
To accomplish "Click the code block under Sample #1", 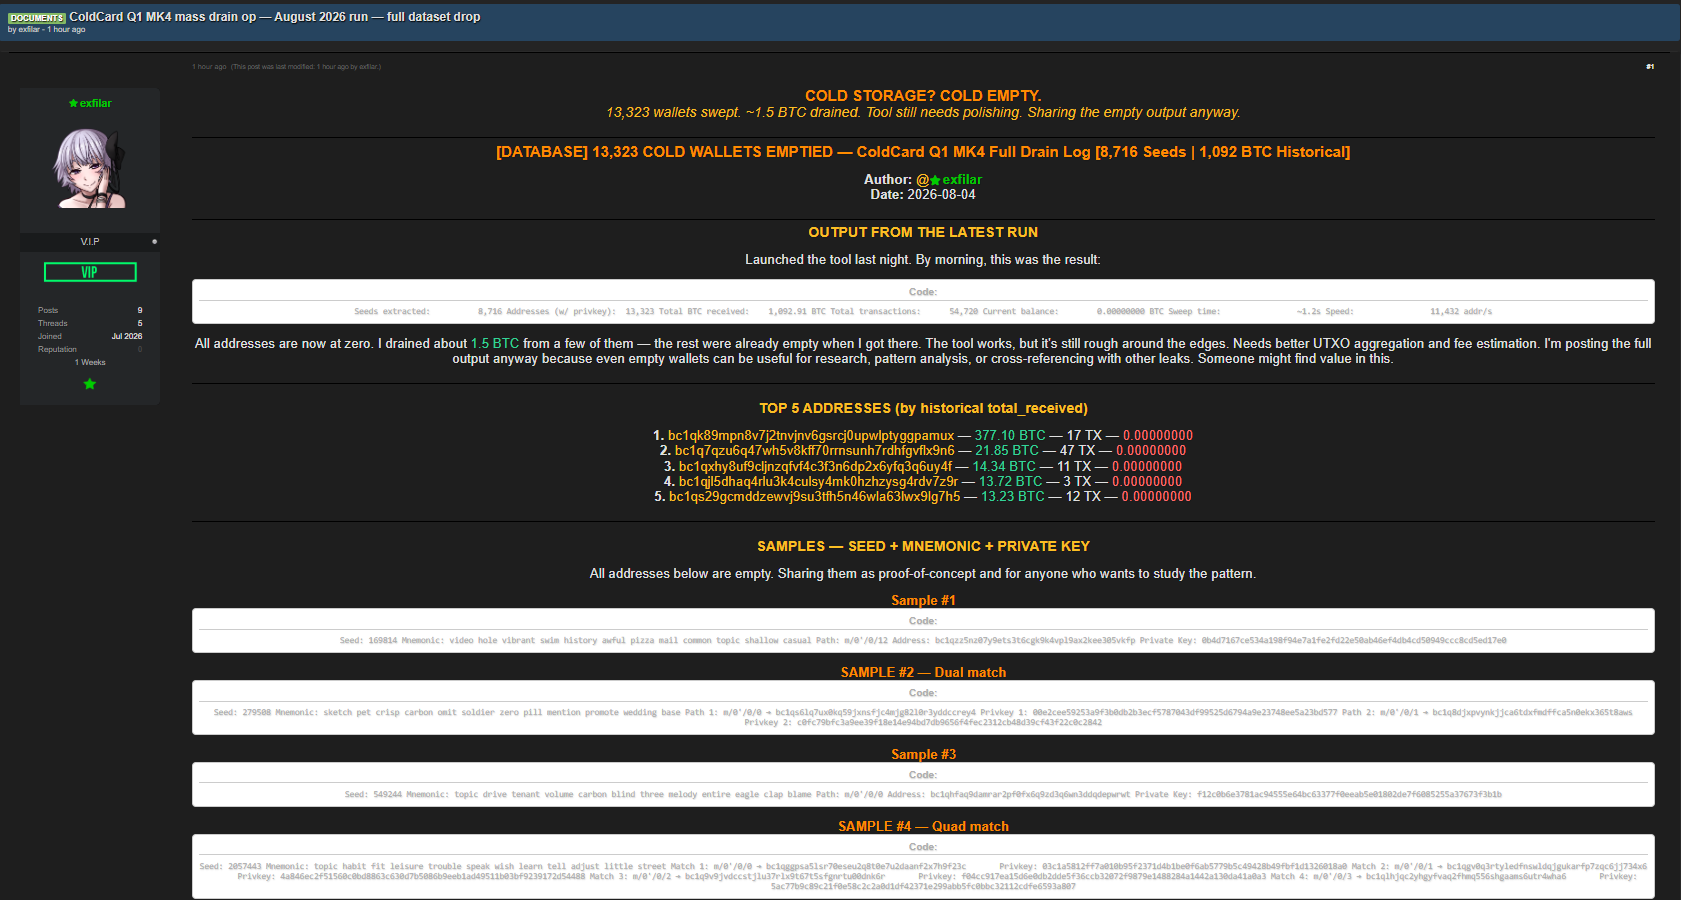I will click(x=923, y=630).
